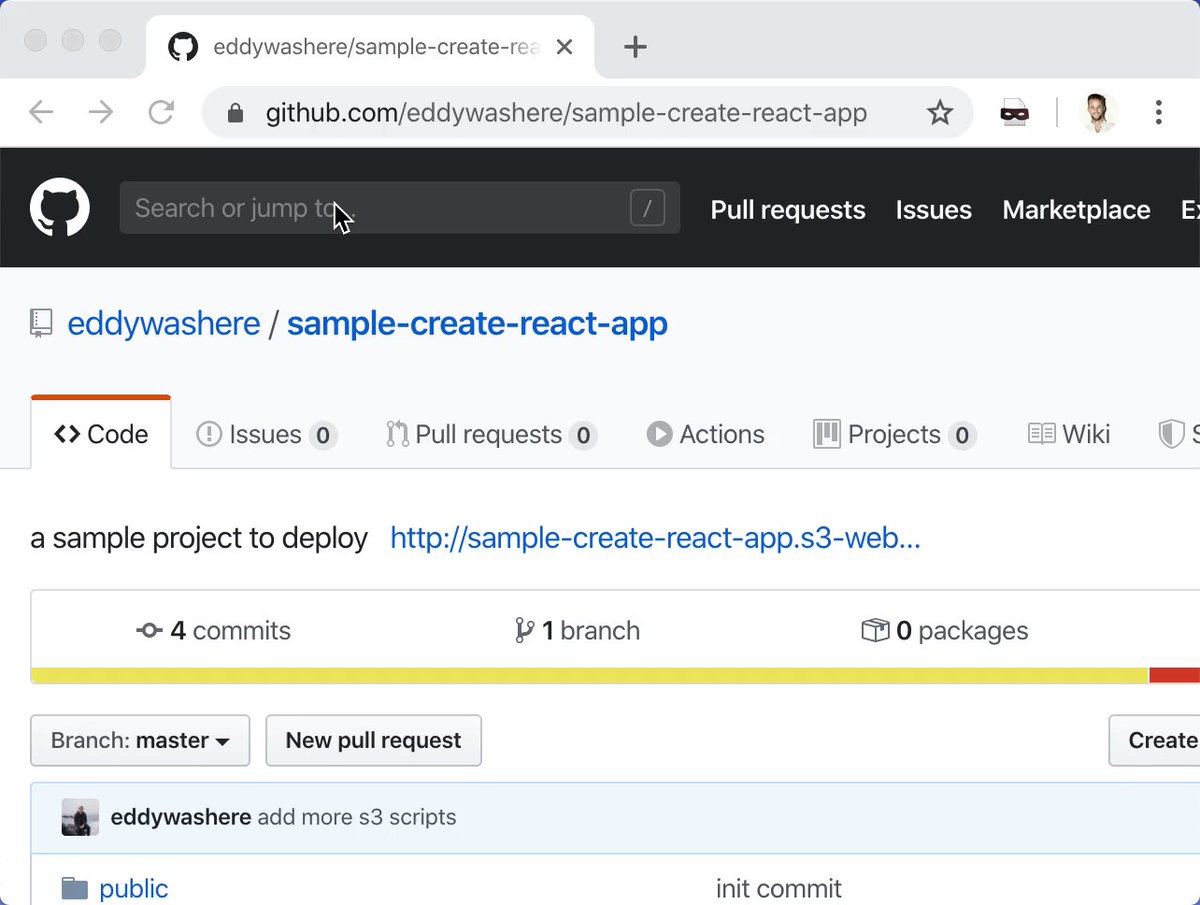Open the Chrome profile avatar
Viewport: 1200px width, 905px height.
tap(1099, 112)
